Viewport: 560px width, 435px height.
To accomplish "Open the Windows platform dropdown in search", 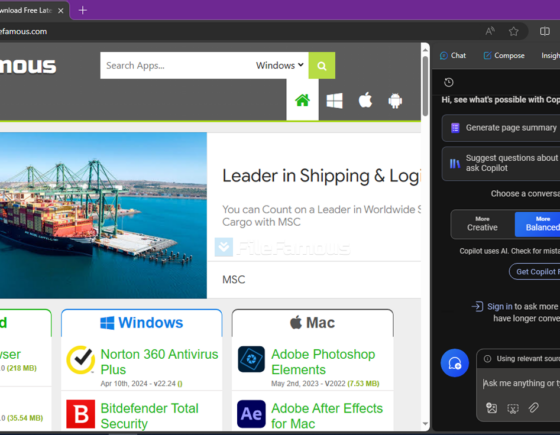I will [x=279, y=66].
